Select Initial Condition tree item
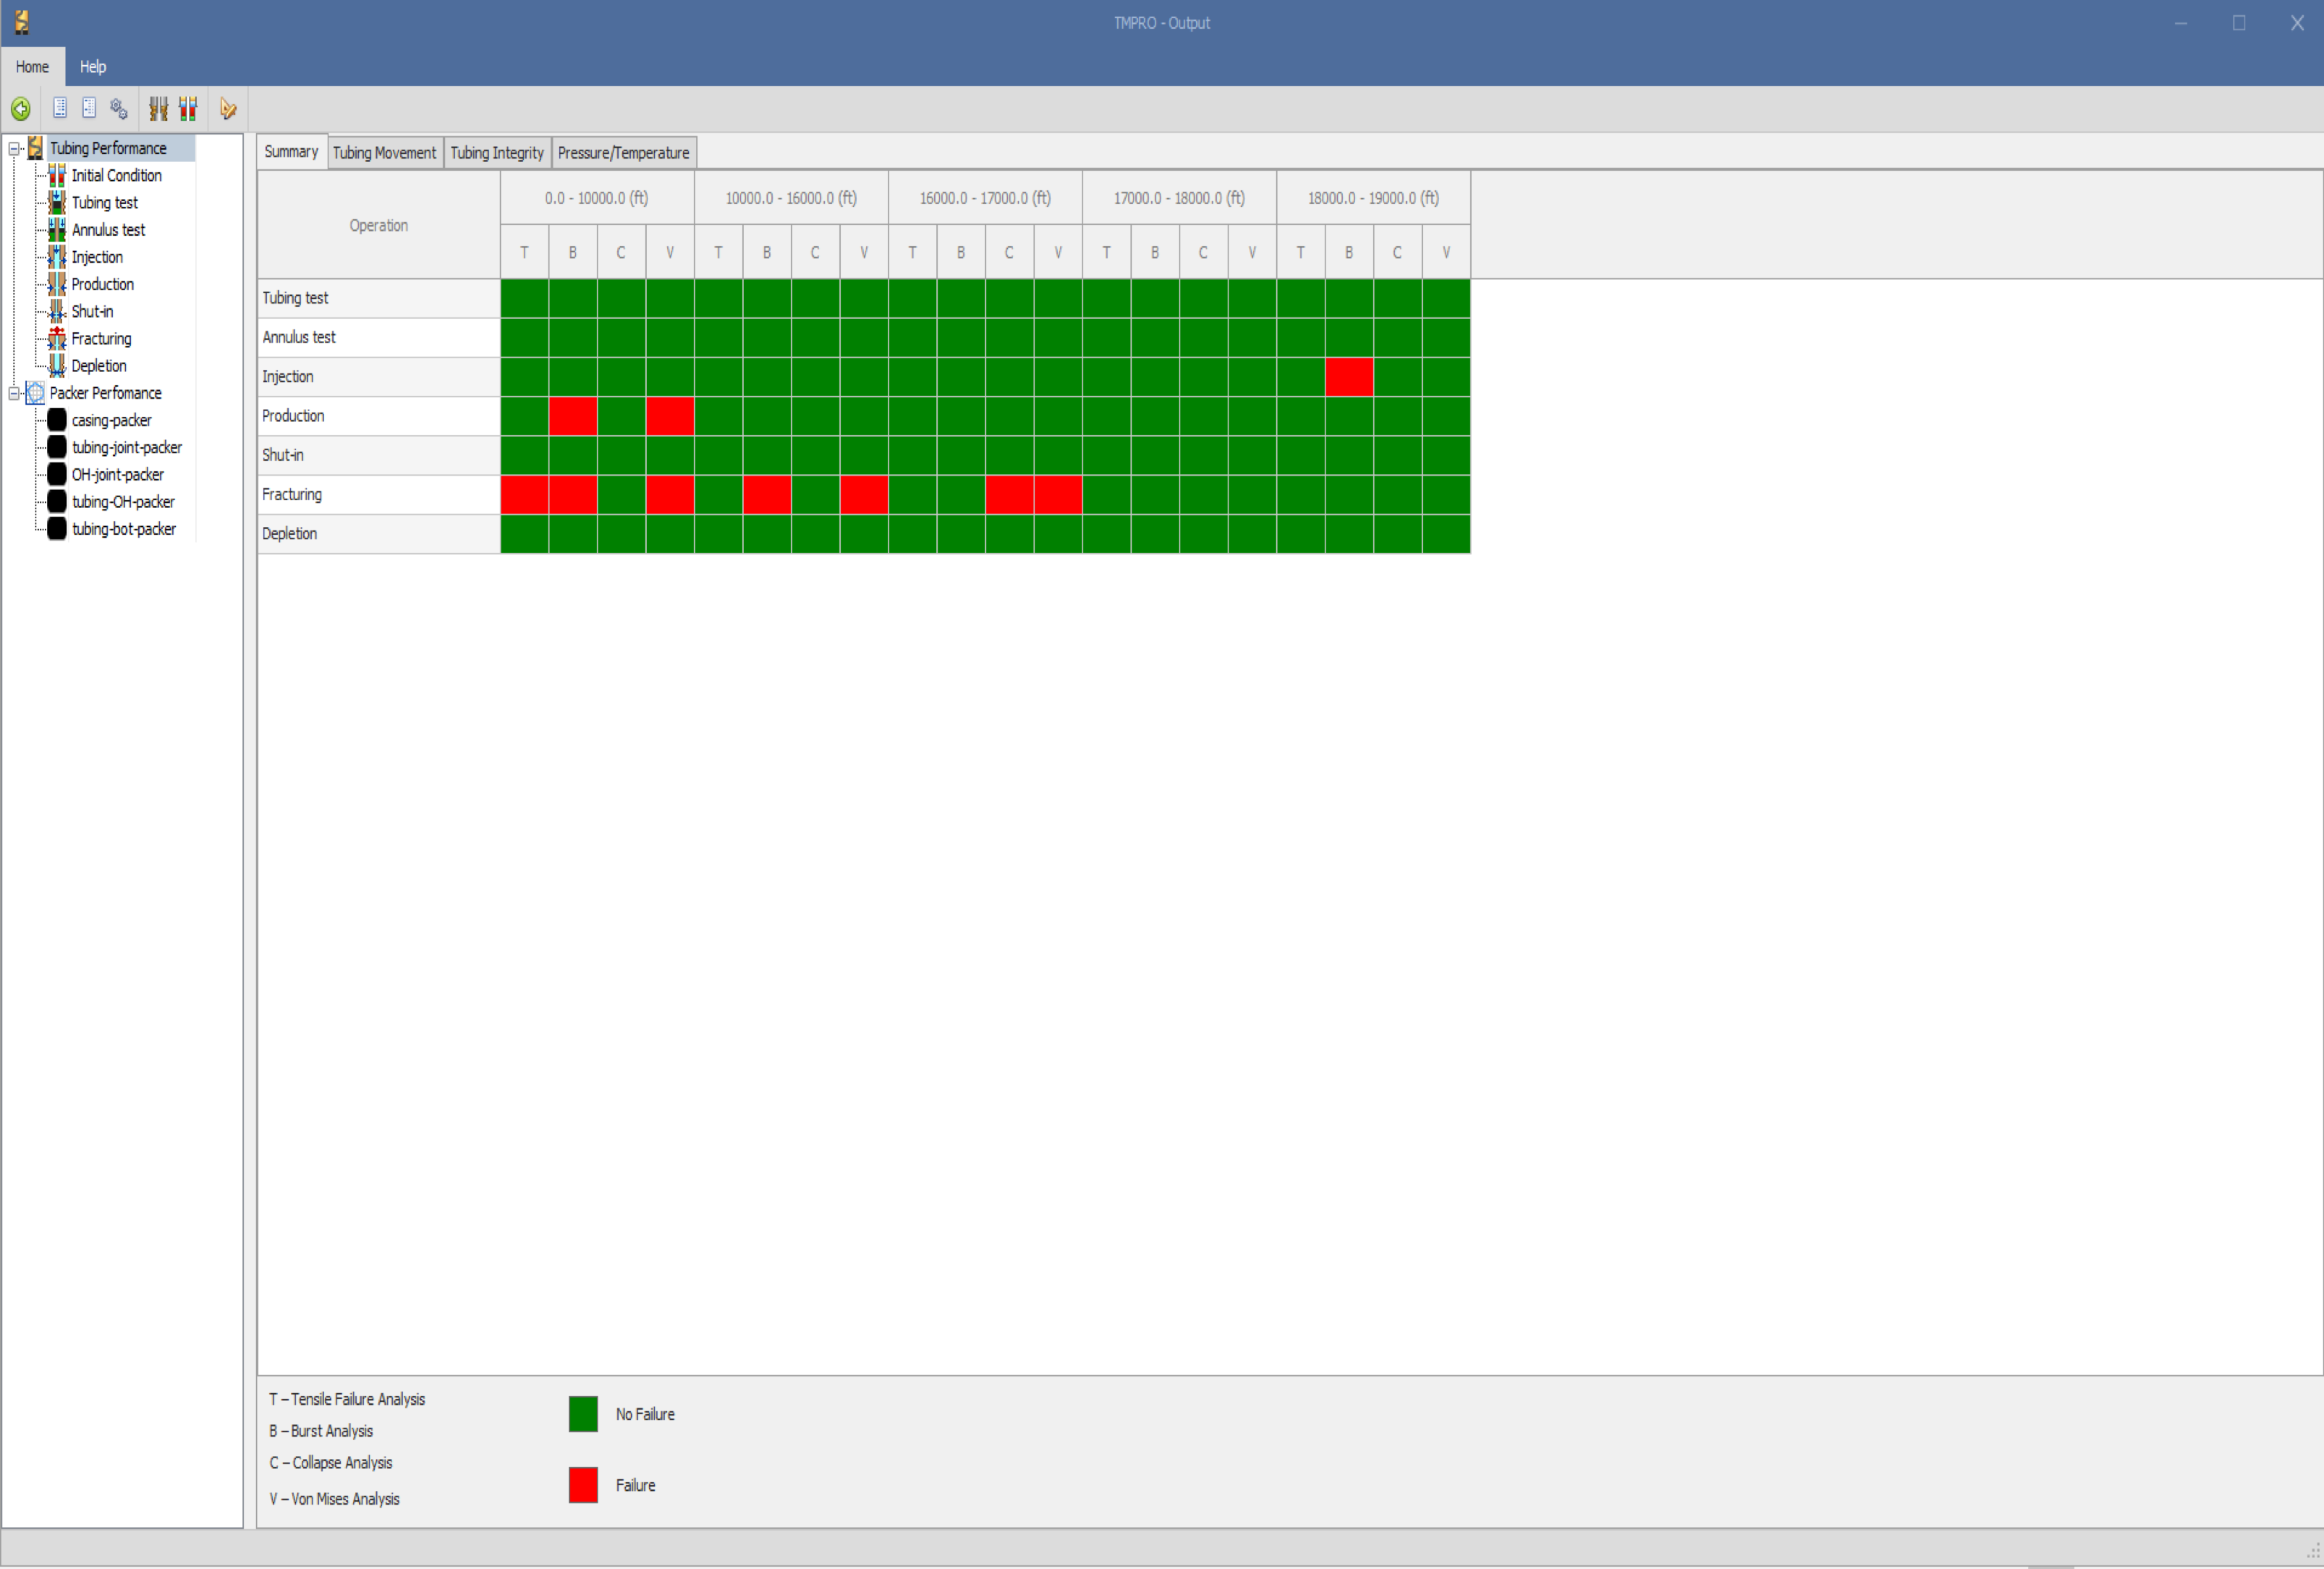This screenshot has width=2324, height=1569. click(x=116, y=175)
